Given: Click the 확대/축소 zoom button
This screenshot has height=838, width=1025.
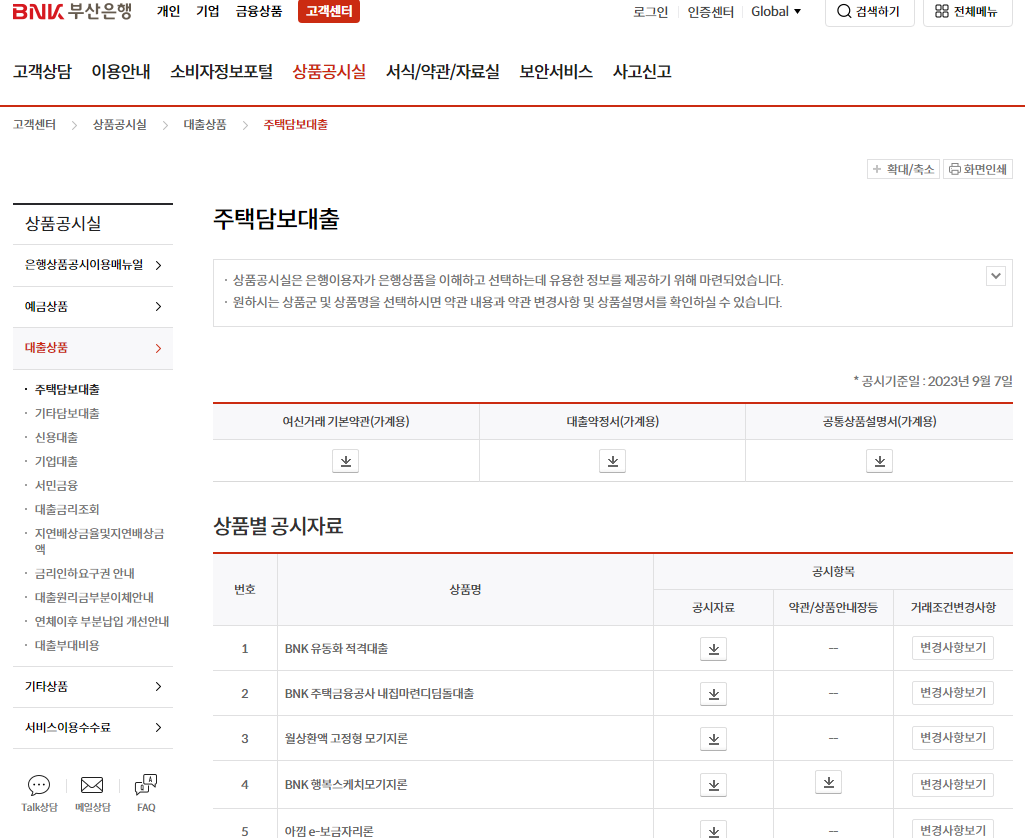Looking at the screenshot, I should click(x=903, y=169).
